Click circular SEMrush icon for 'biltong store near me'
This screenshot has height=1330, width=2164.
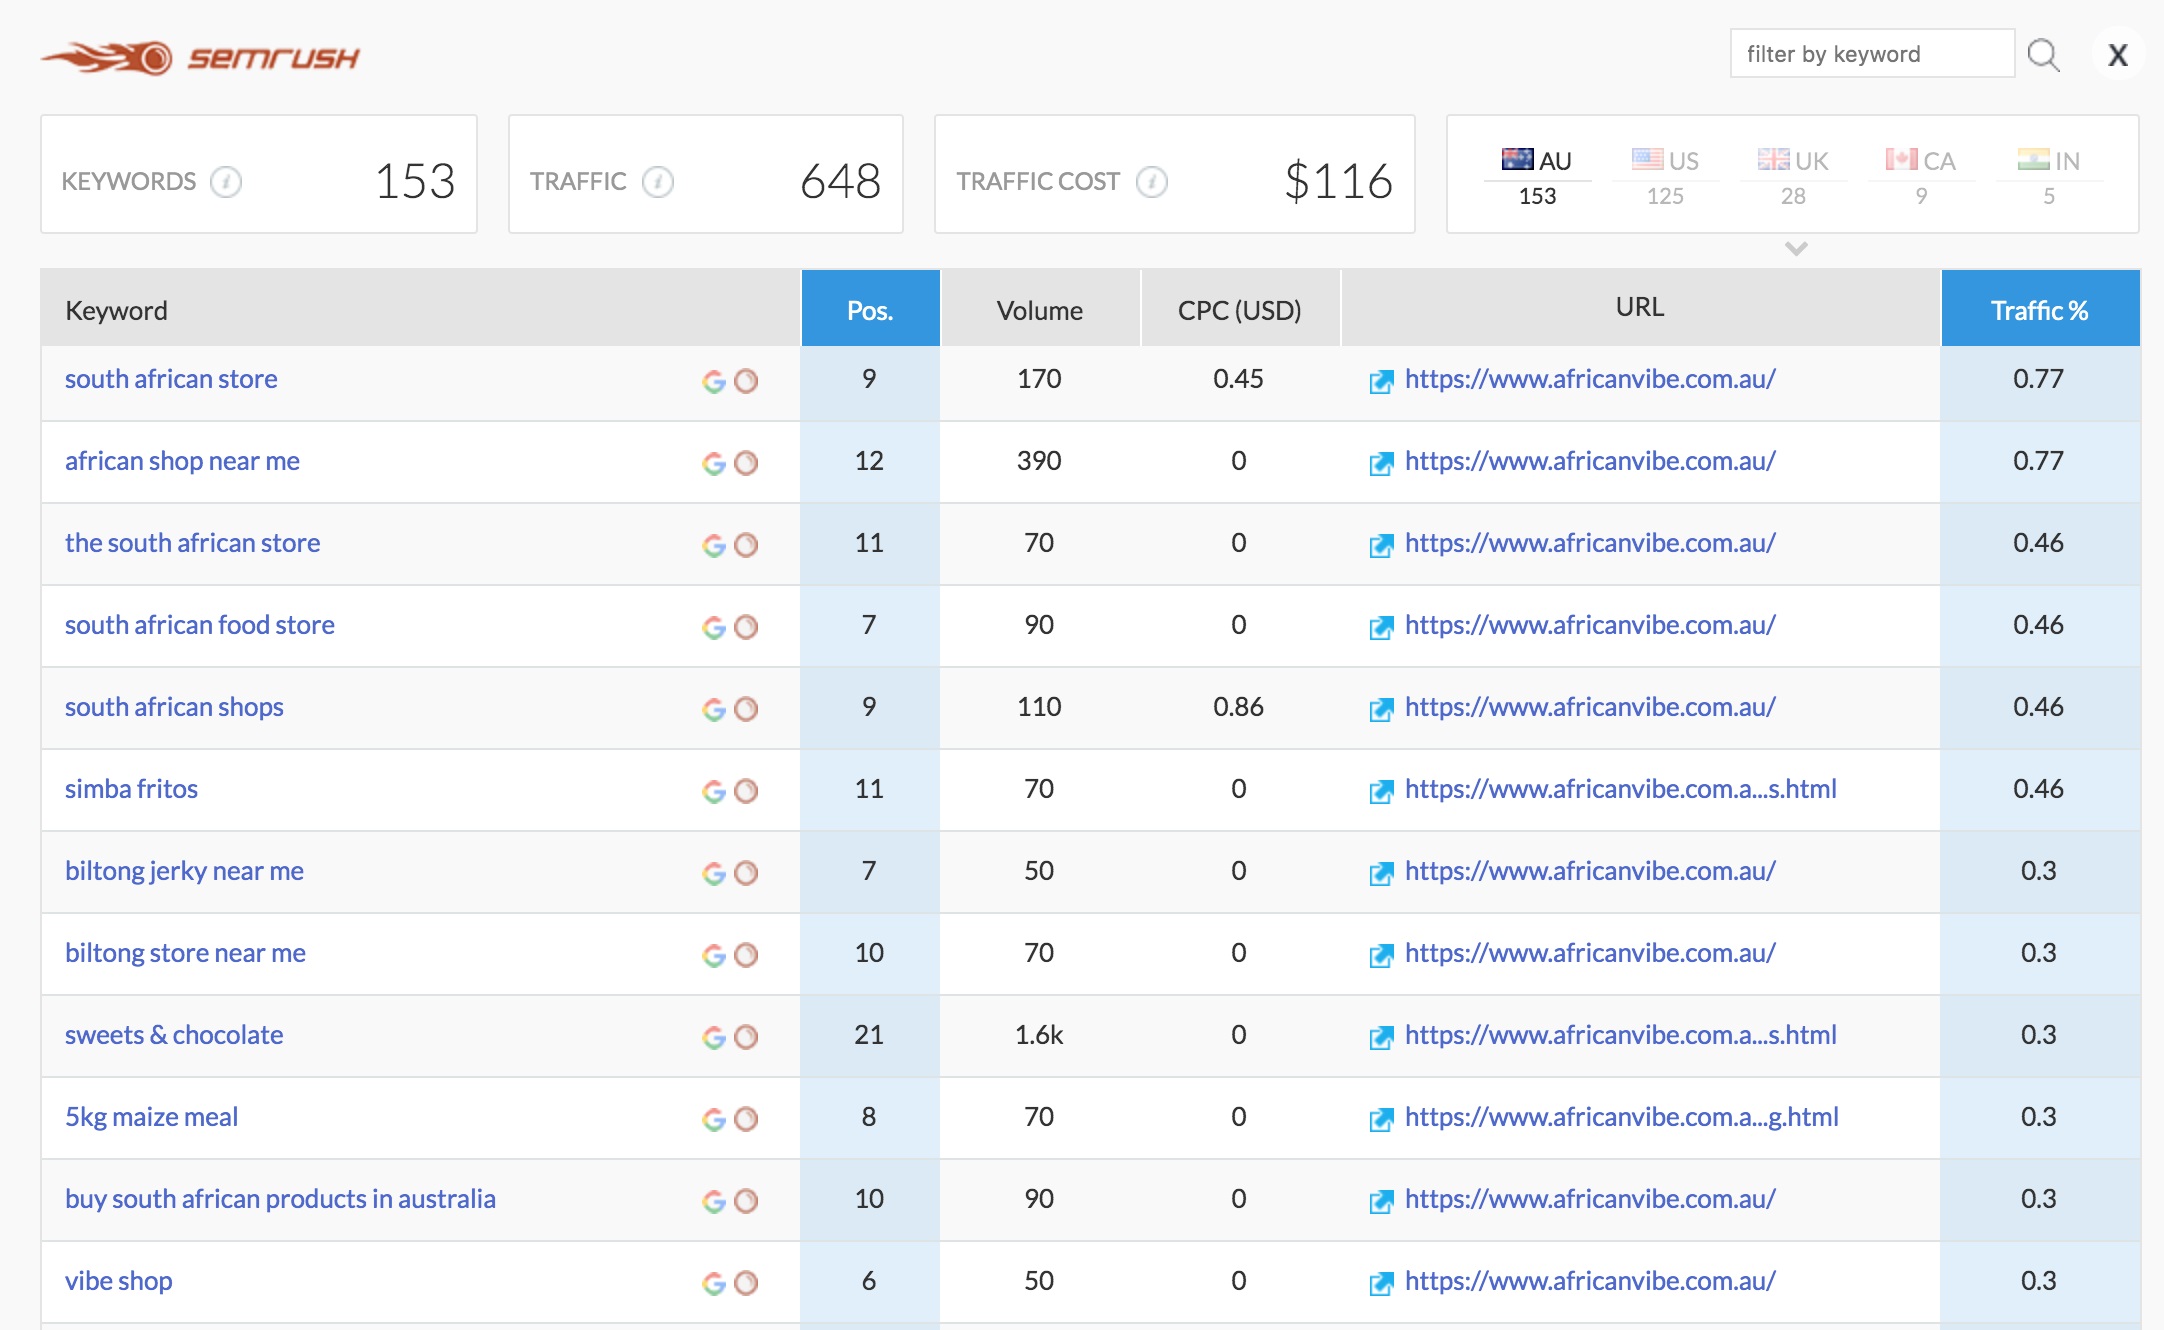[746, 955]
